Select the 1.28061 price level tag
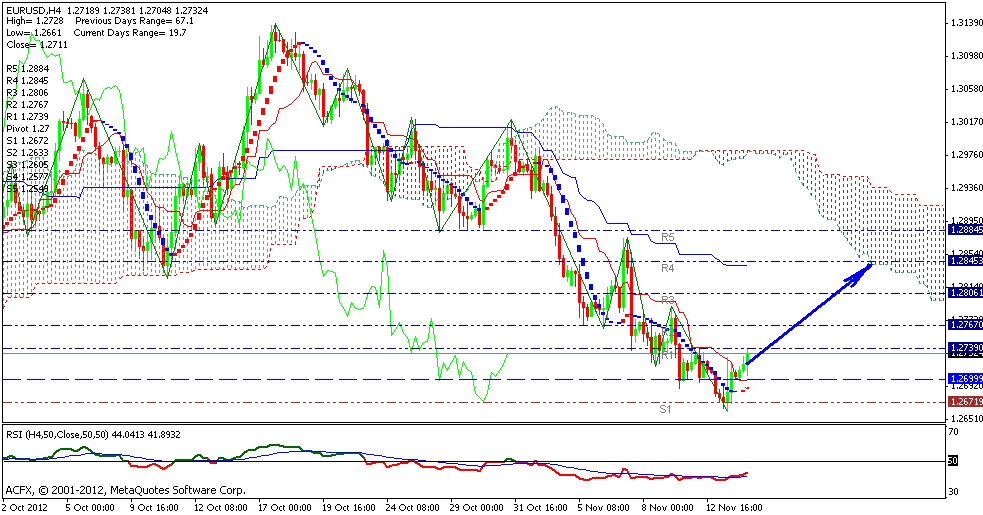 click(x=964, y=293)
